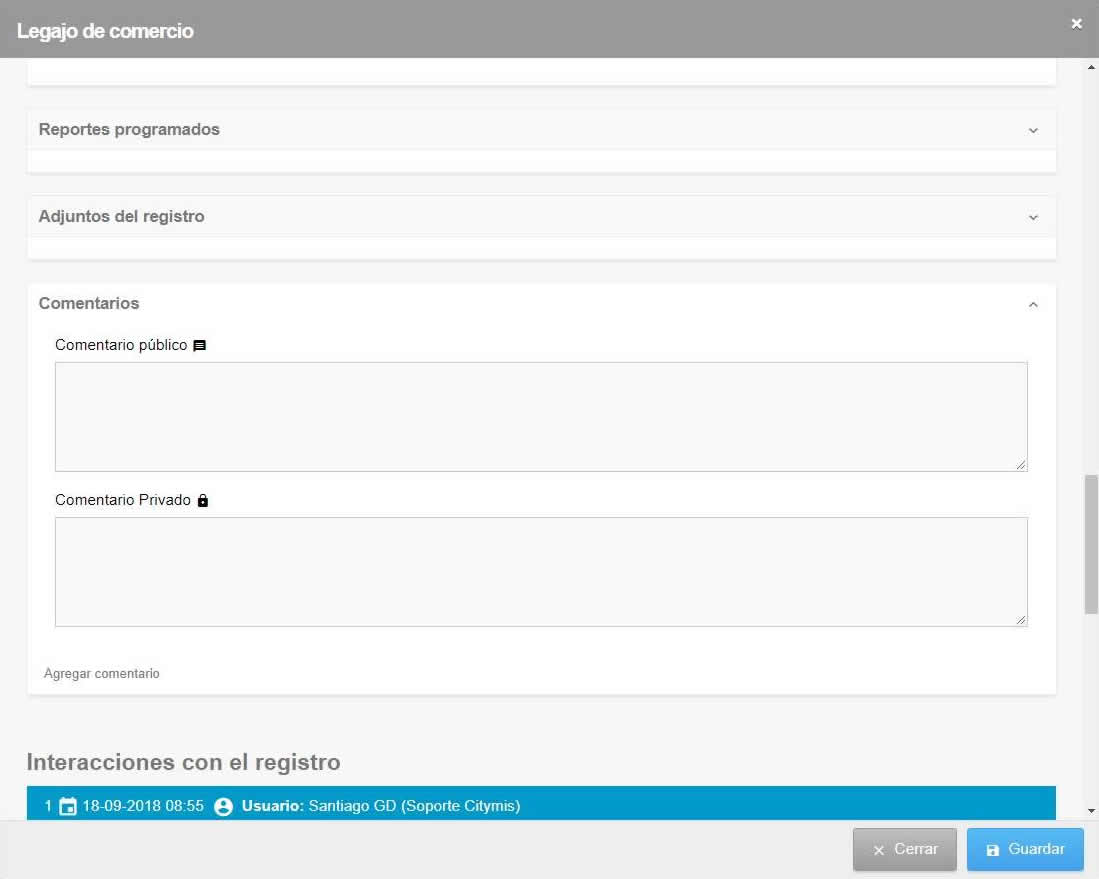Expand the Reportes programados section
The image size is (1099, 879).
[x=1033, y=130]
